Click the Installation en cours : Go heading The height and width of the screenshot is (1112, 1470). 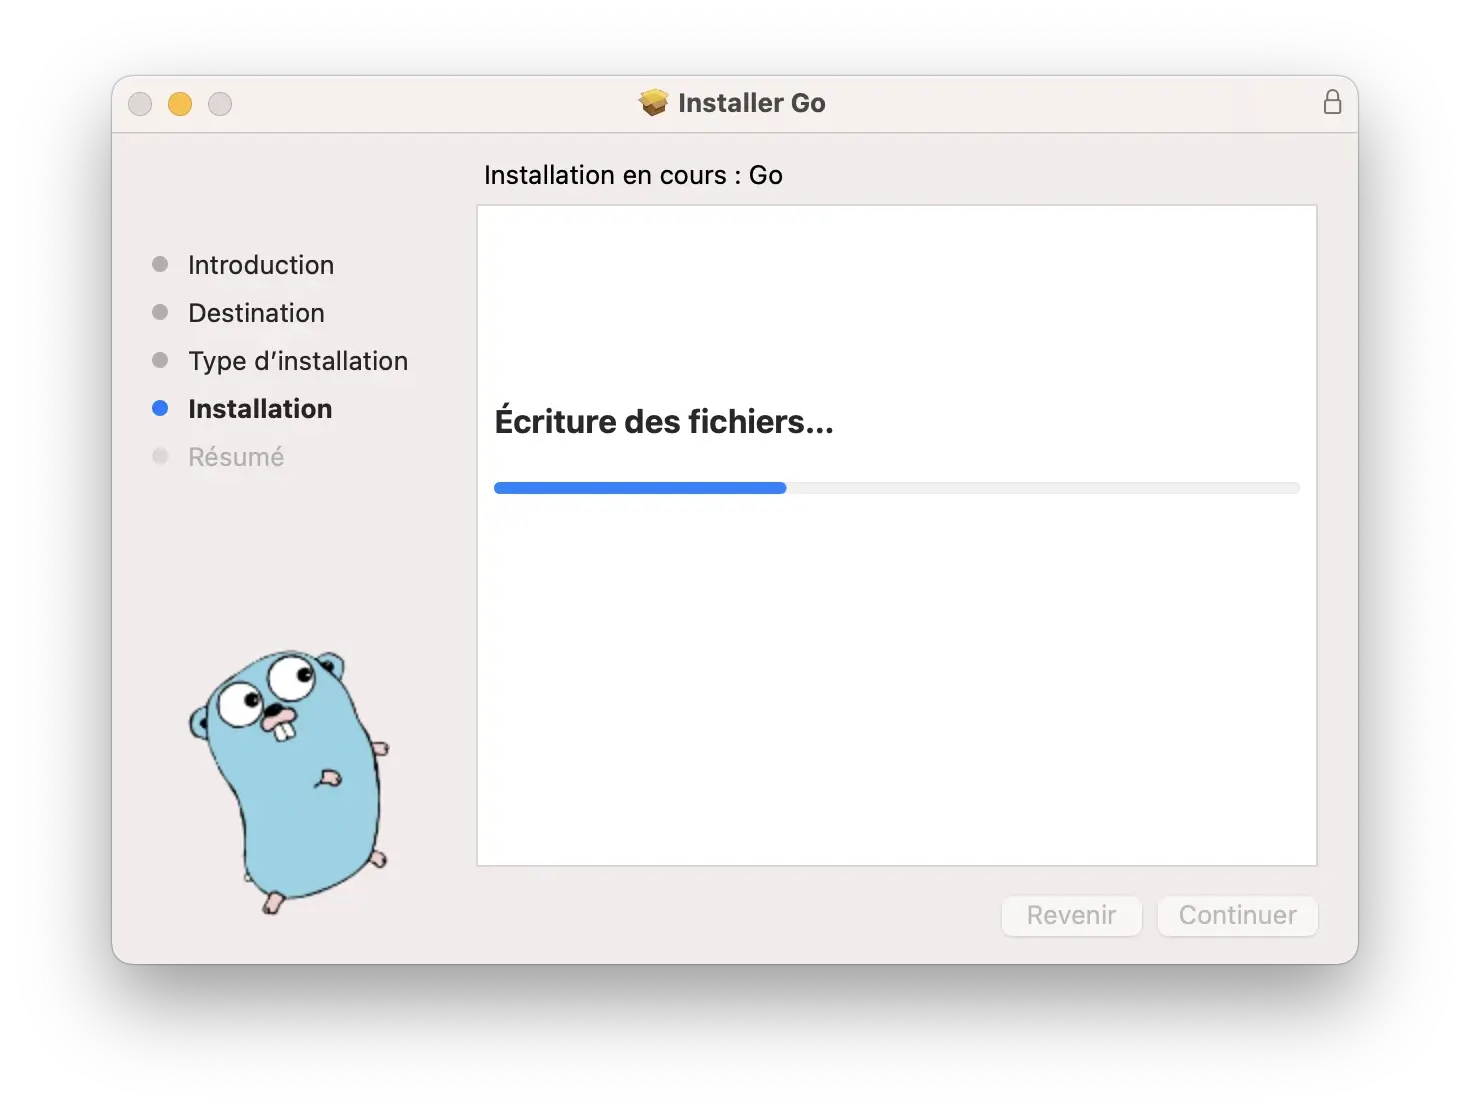click(x=633, y=175)
